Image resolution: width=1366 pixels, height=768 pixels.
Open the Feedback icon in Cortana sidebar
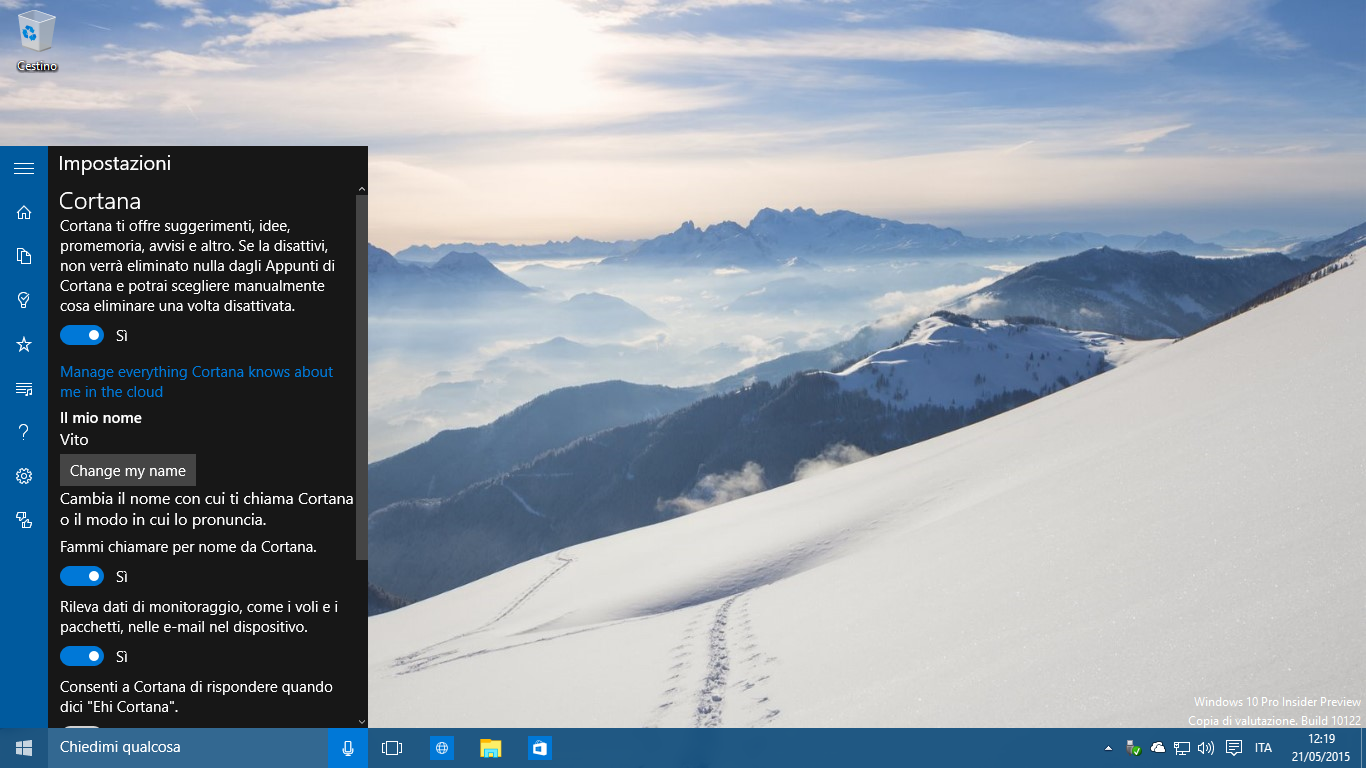click(24, 520)
